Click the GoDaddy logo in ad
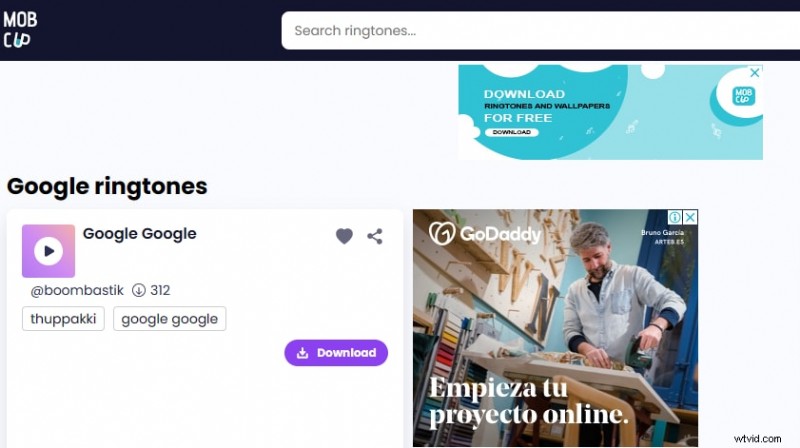 (x=485, y=234)
